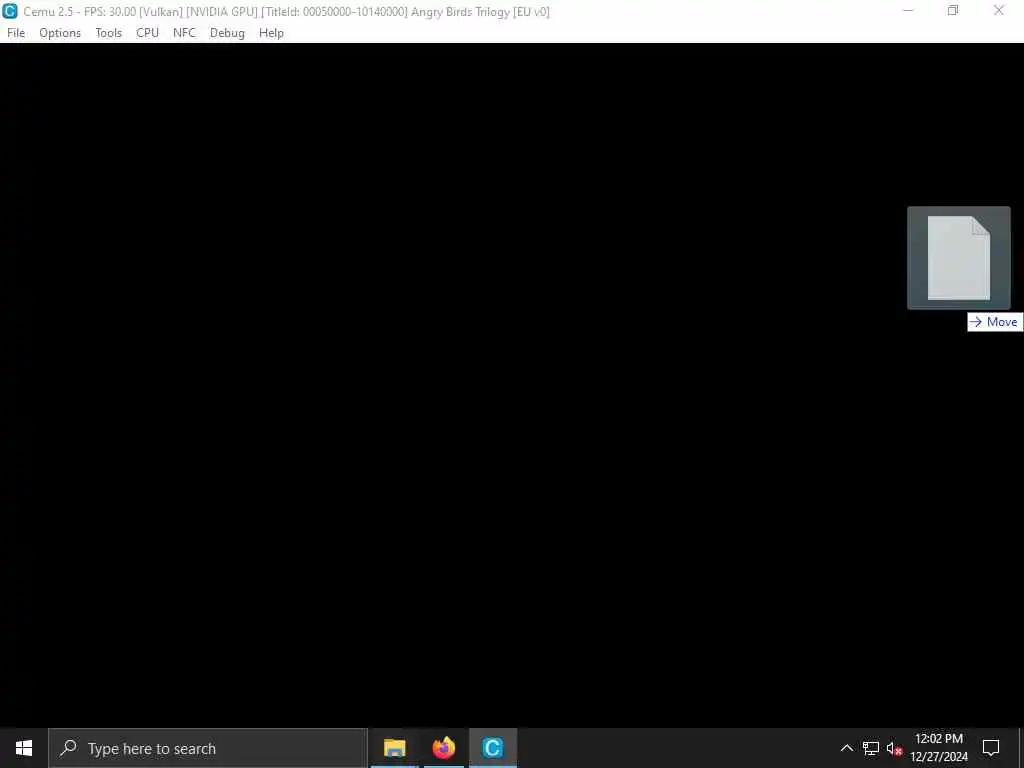Click the Cemu logo in title bar
This screenshot has width=1024, height=768.
10,11
